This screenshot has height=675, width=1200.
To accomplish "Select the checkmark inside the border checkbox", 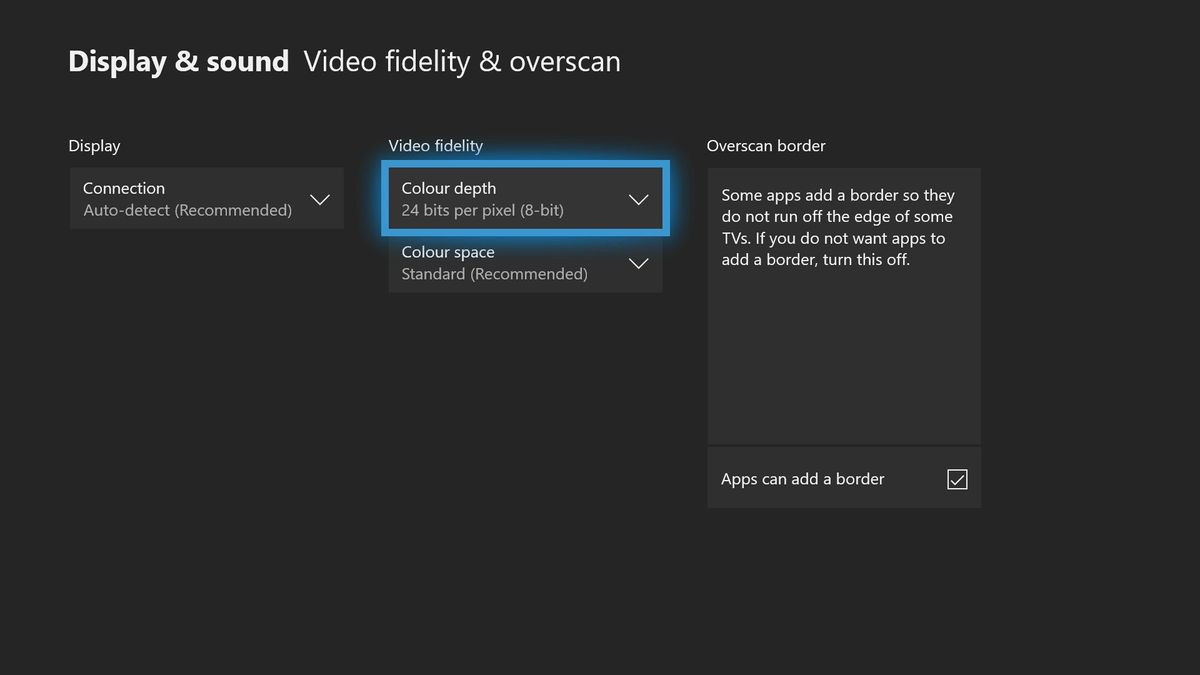I will (x=957, y=479).
